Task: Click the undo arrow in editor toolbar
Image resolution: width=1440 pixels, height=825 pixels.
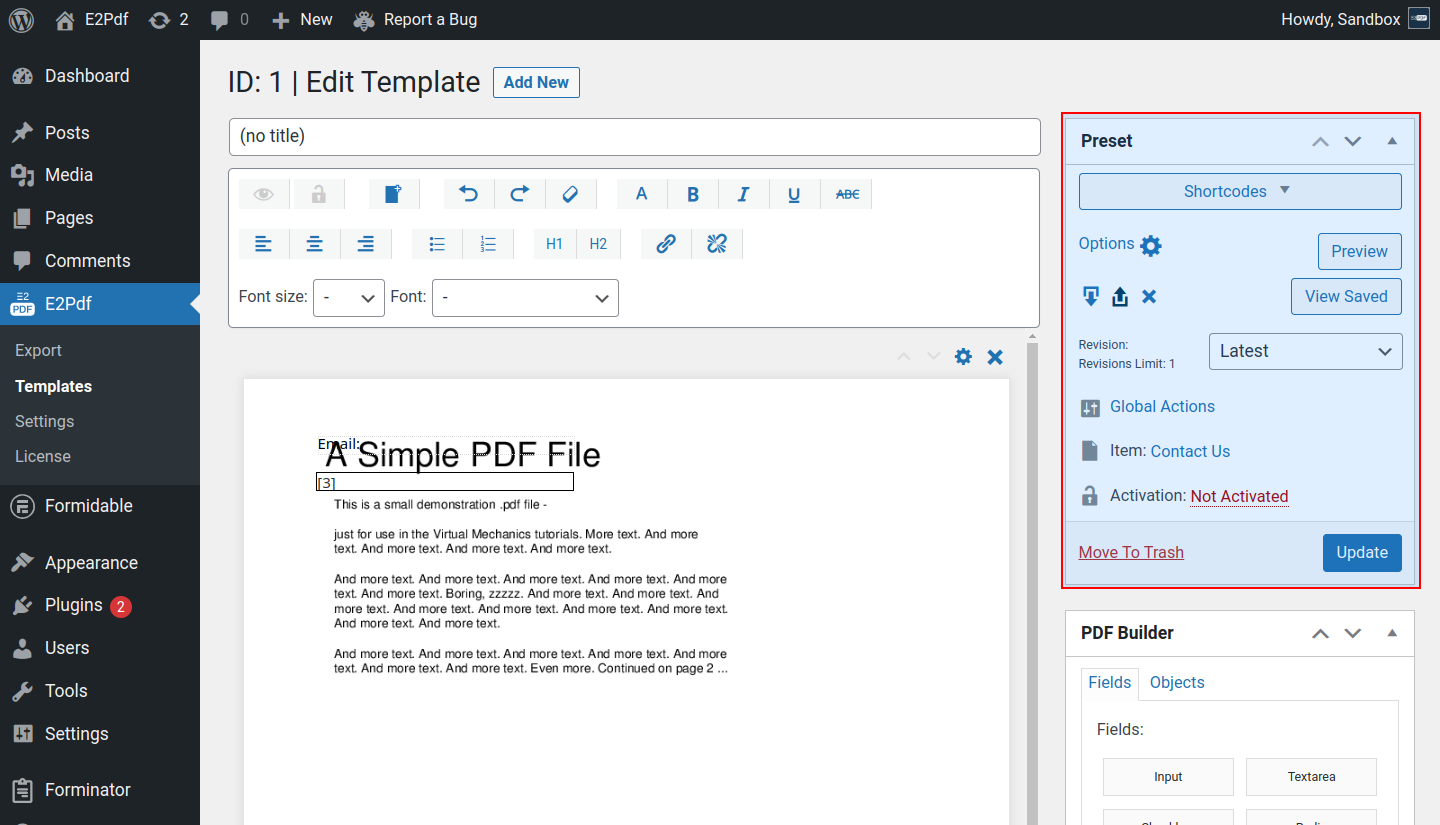Action: point(468,194)
